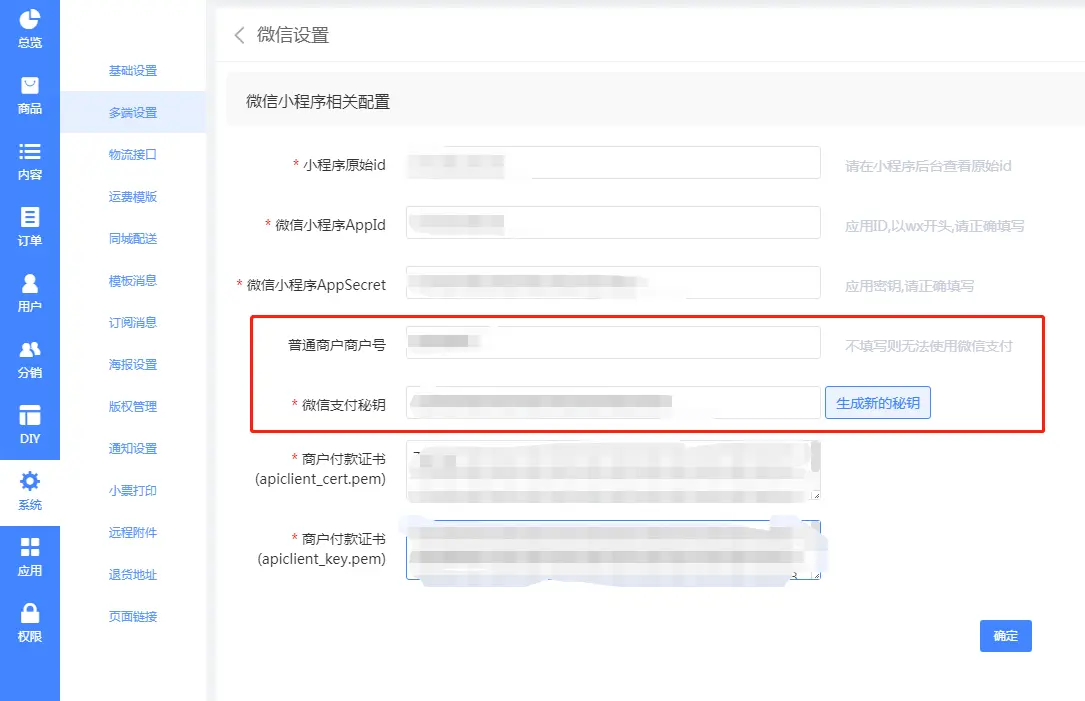
Task: Focus the 普通商户商户号 input field
Action: (612, 343)
